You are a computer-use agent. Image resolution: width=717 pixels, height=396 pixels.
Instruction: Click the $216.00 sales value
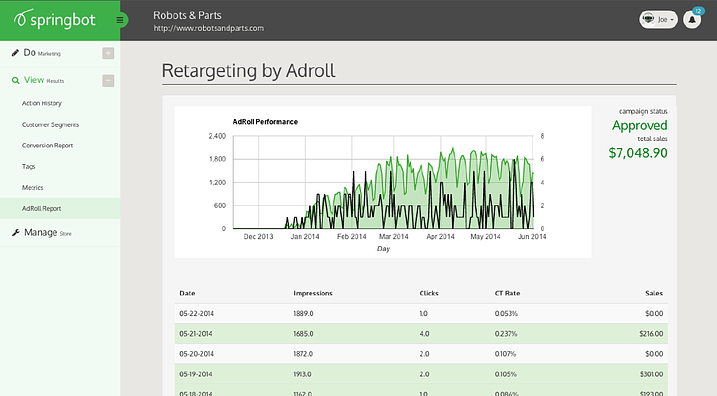pos(651,334)
